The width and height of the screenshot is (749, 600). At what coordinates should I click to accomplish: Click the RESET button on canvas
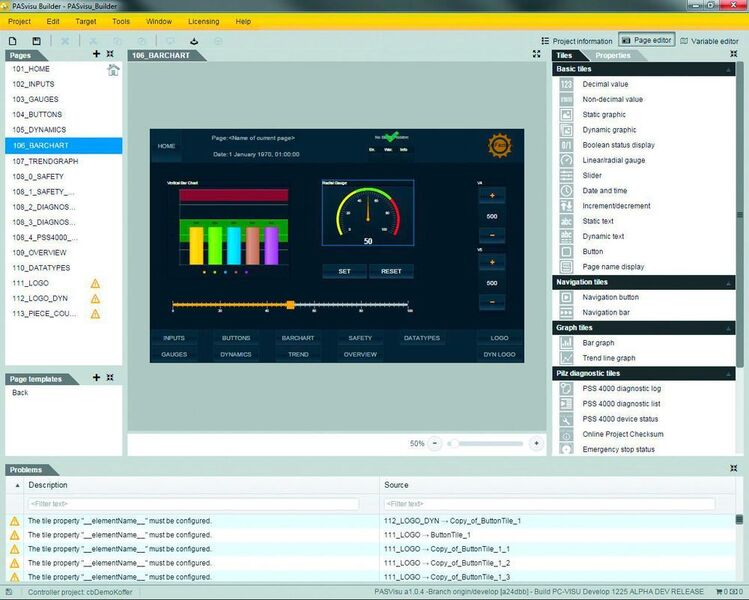point(391,271)
